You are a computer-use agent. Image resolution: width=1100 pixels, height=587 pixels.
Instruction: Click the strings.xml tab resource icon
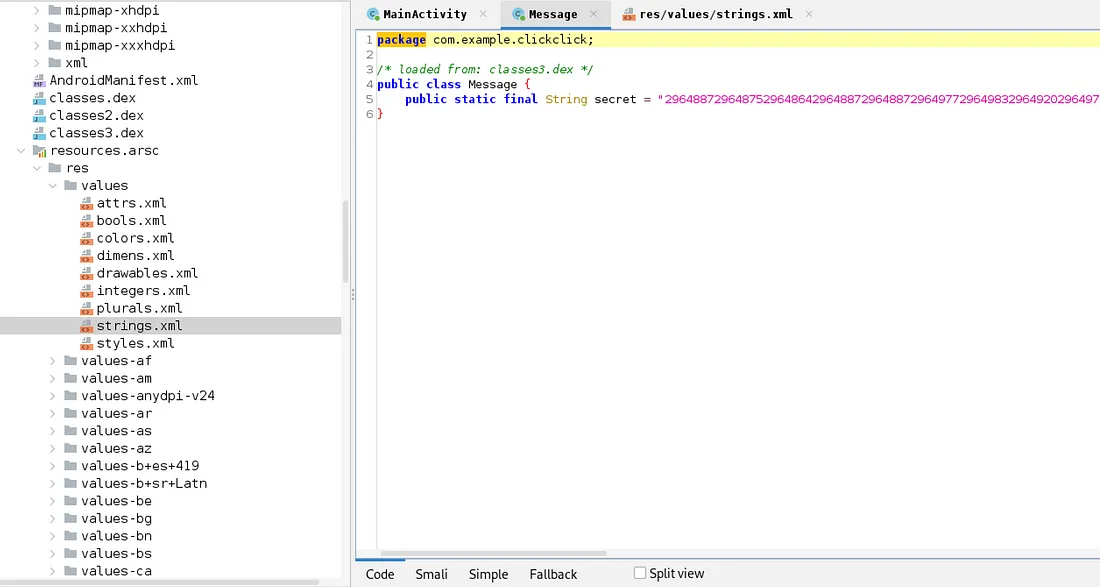coord(629,14)
